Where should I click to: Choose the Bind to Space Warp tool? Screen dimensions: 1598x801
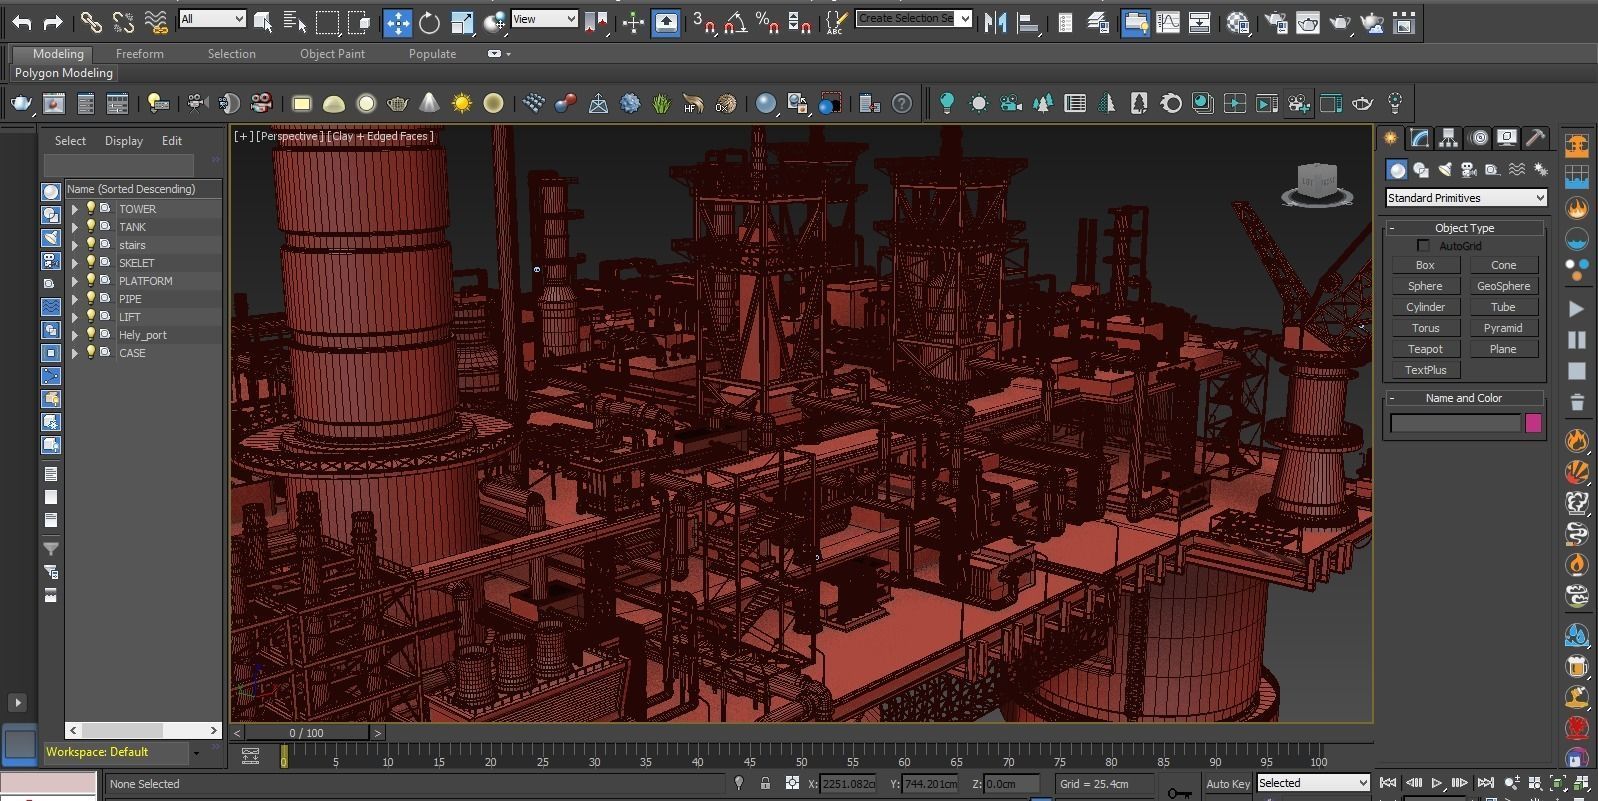(156, 21)
